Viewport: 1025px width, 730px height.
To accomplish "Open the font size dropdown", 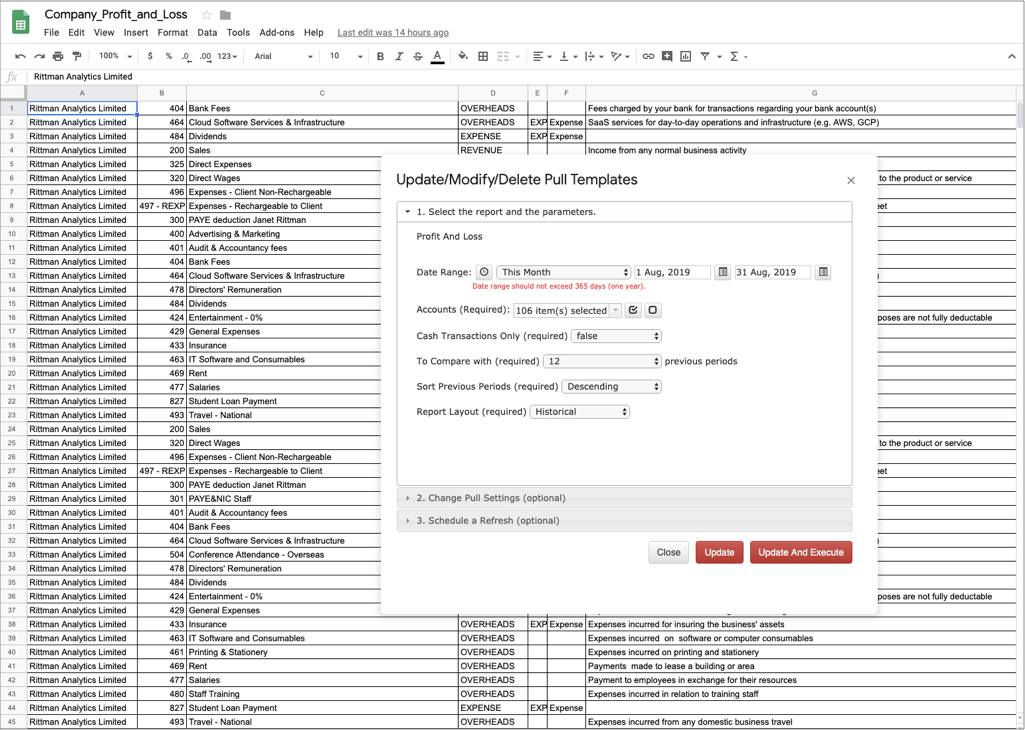I will [346, 57].
